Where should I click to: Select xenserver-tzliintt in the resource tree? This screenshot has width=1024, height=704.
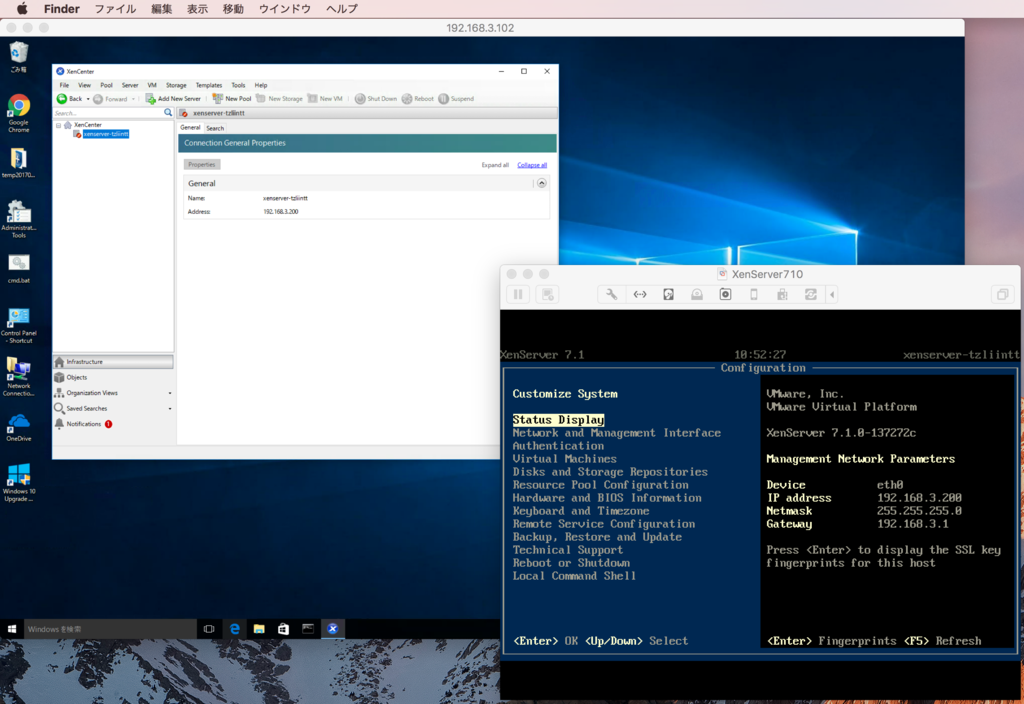(x=106, y=134)
